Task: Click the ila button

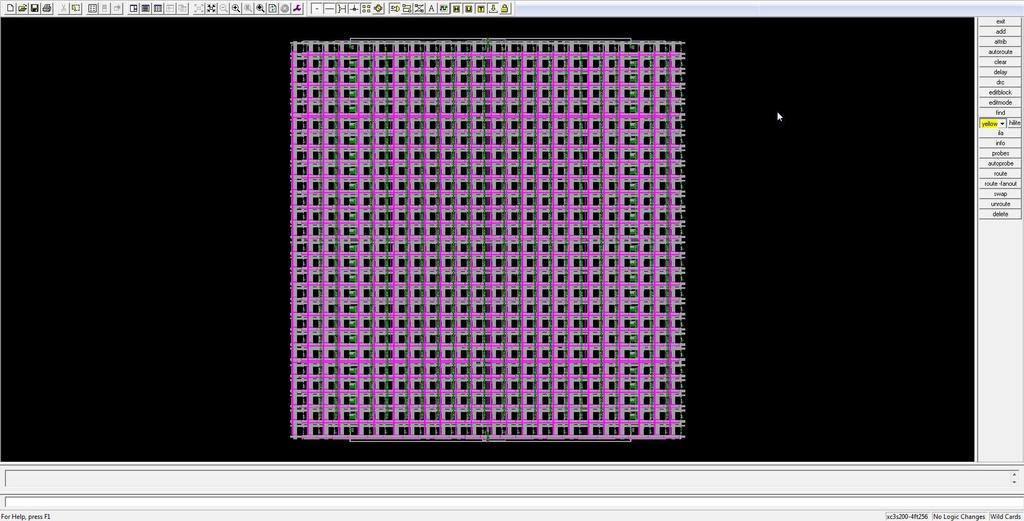Action: click(x=1000, y=133)
